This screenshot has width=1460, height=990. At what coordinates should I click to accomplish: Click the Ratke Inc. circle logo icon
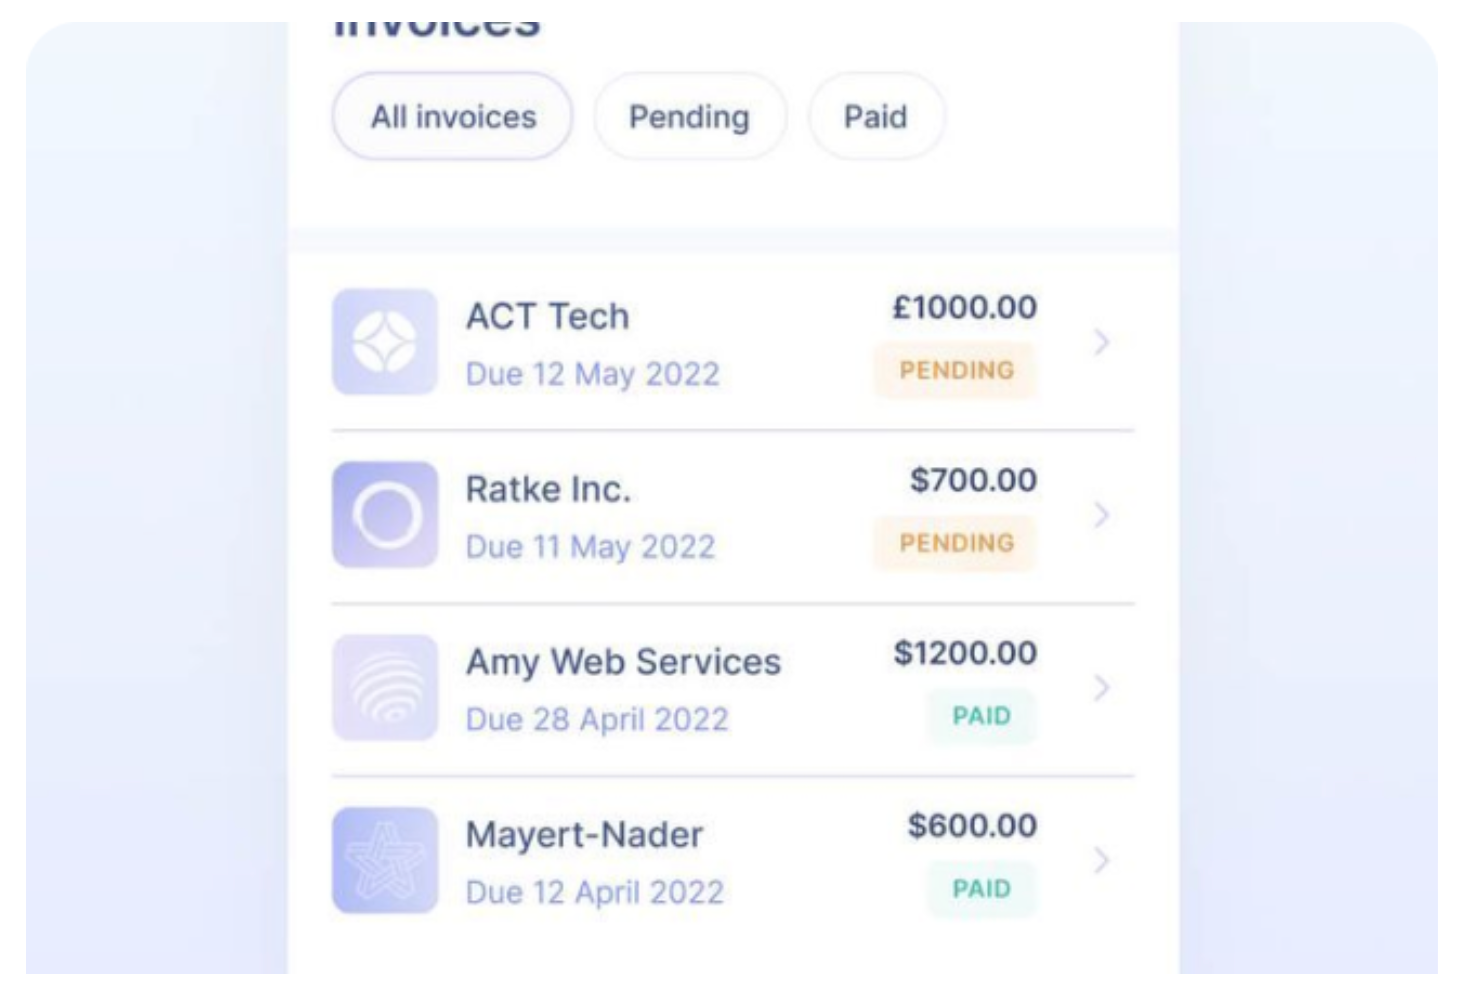[385, 515]
